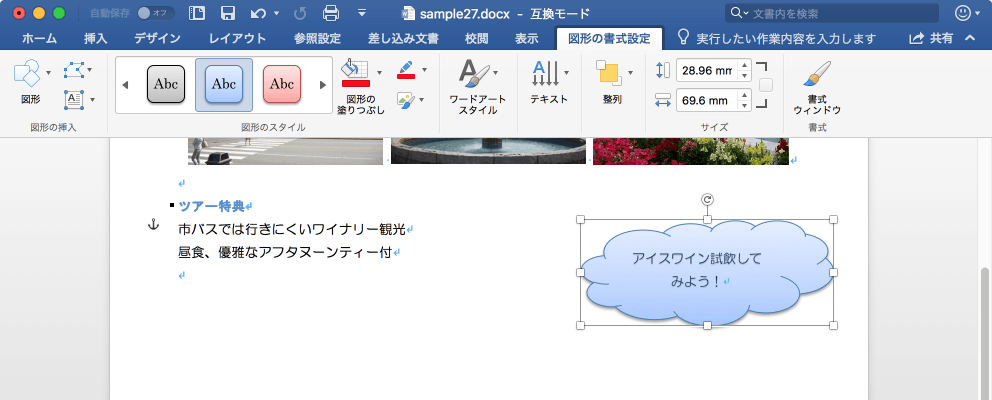Apply the red Abc shape style
992x400 pixels.
click(282, 84)
